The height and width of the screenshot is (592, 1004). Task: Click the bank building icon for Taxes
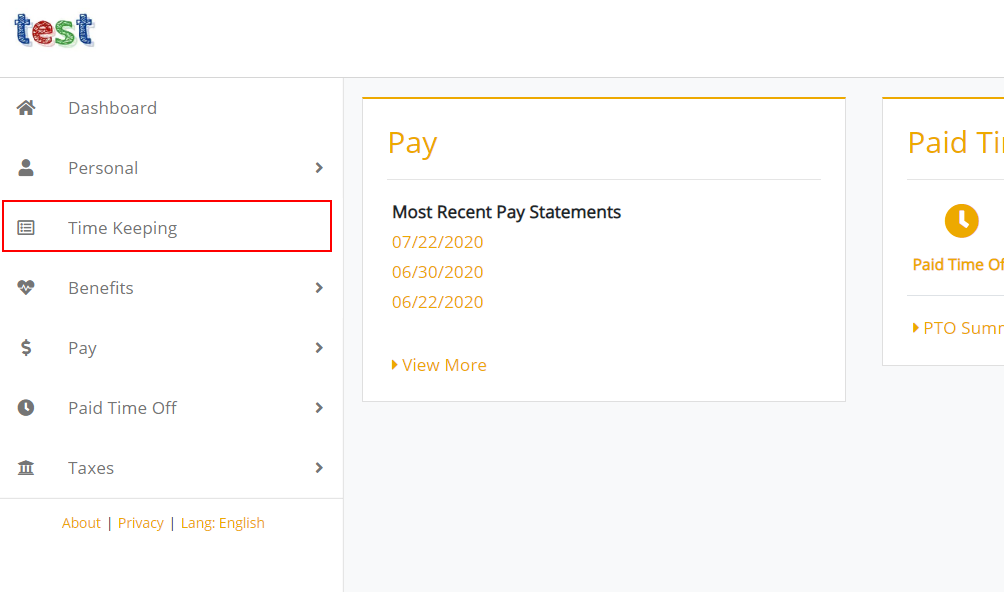[26, 468]
